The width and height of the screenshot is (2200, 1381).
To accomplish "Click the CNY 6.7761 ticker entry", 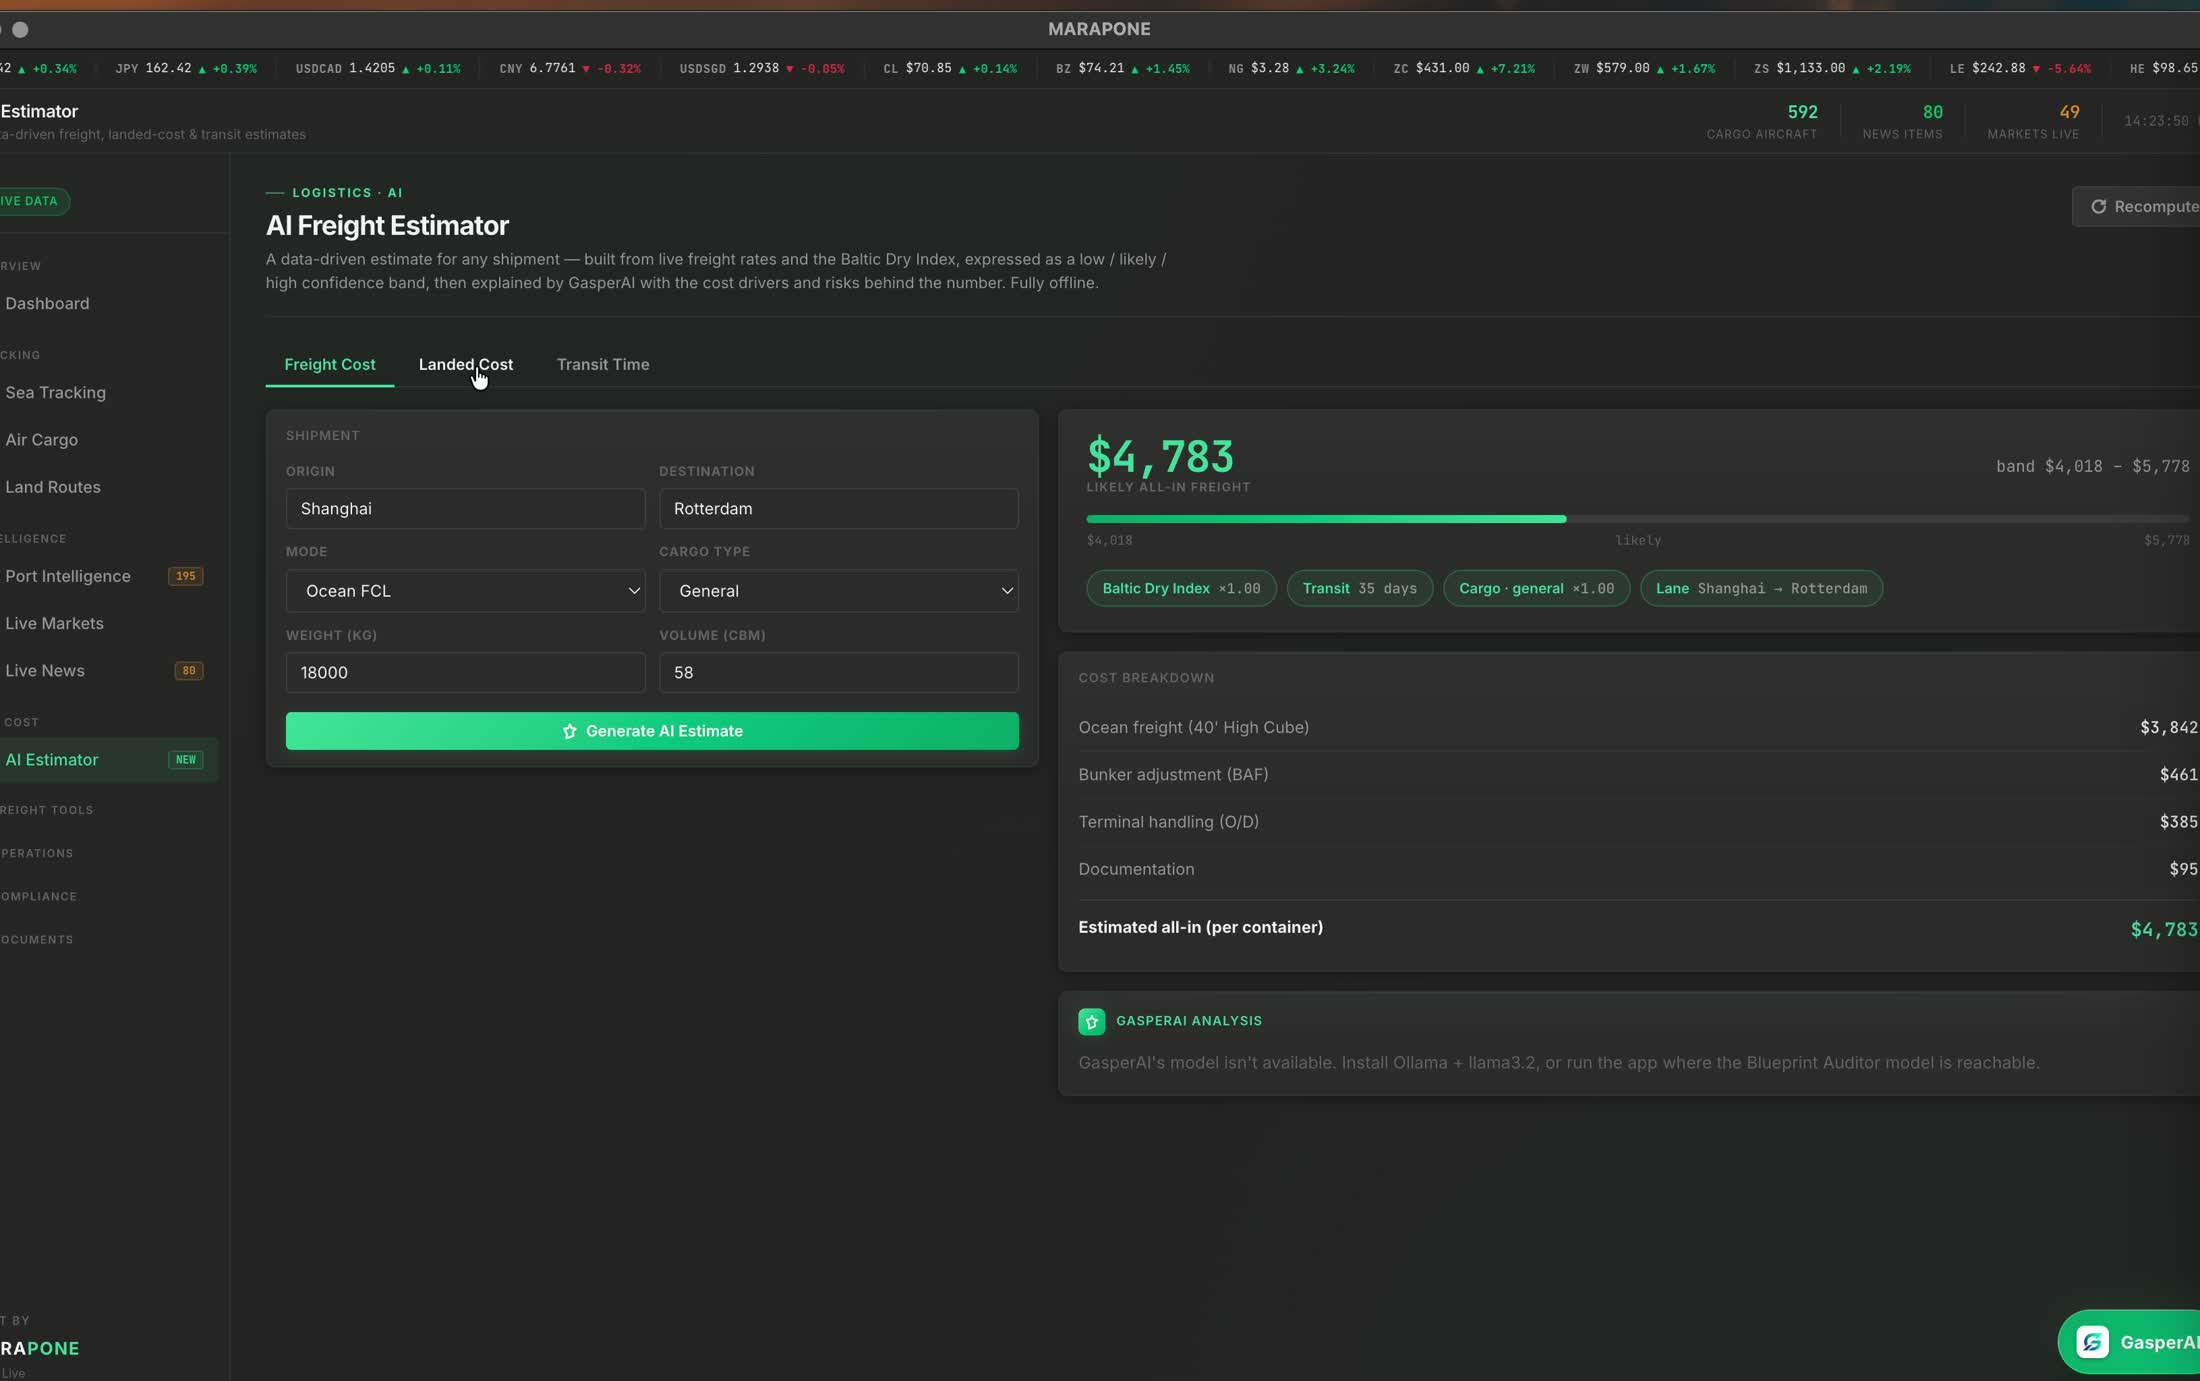I will click(570, 68).
